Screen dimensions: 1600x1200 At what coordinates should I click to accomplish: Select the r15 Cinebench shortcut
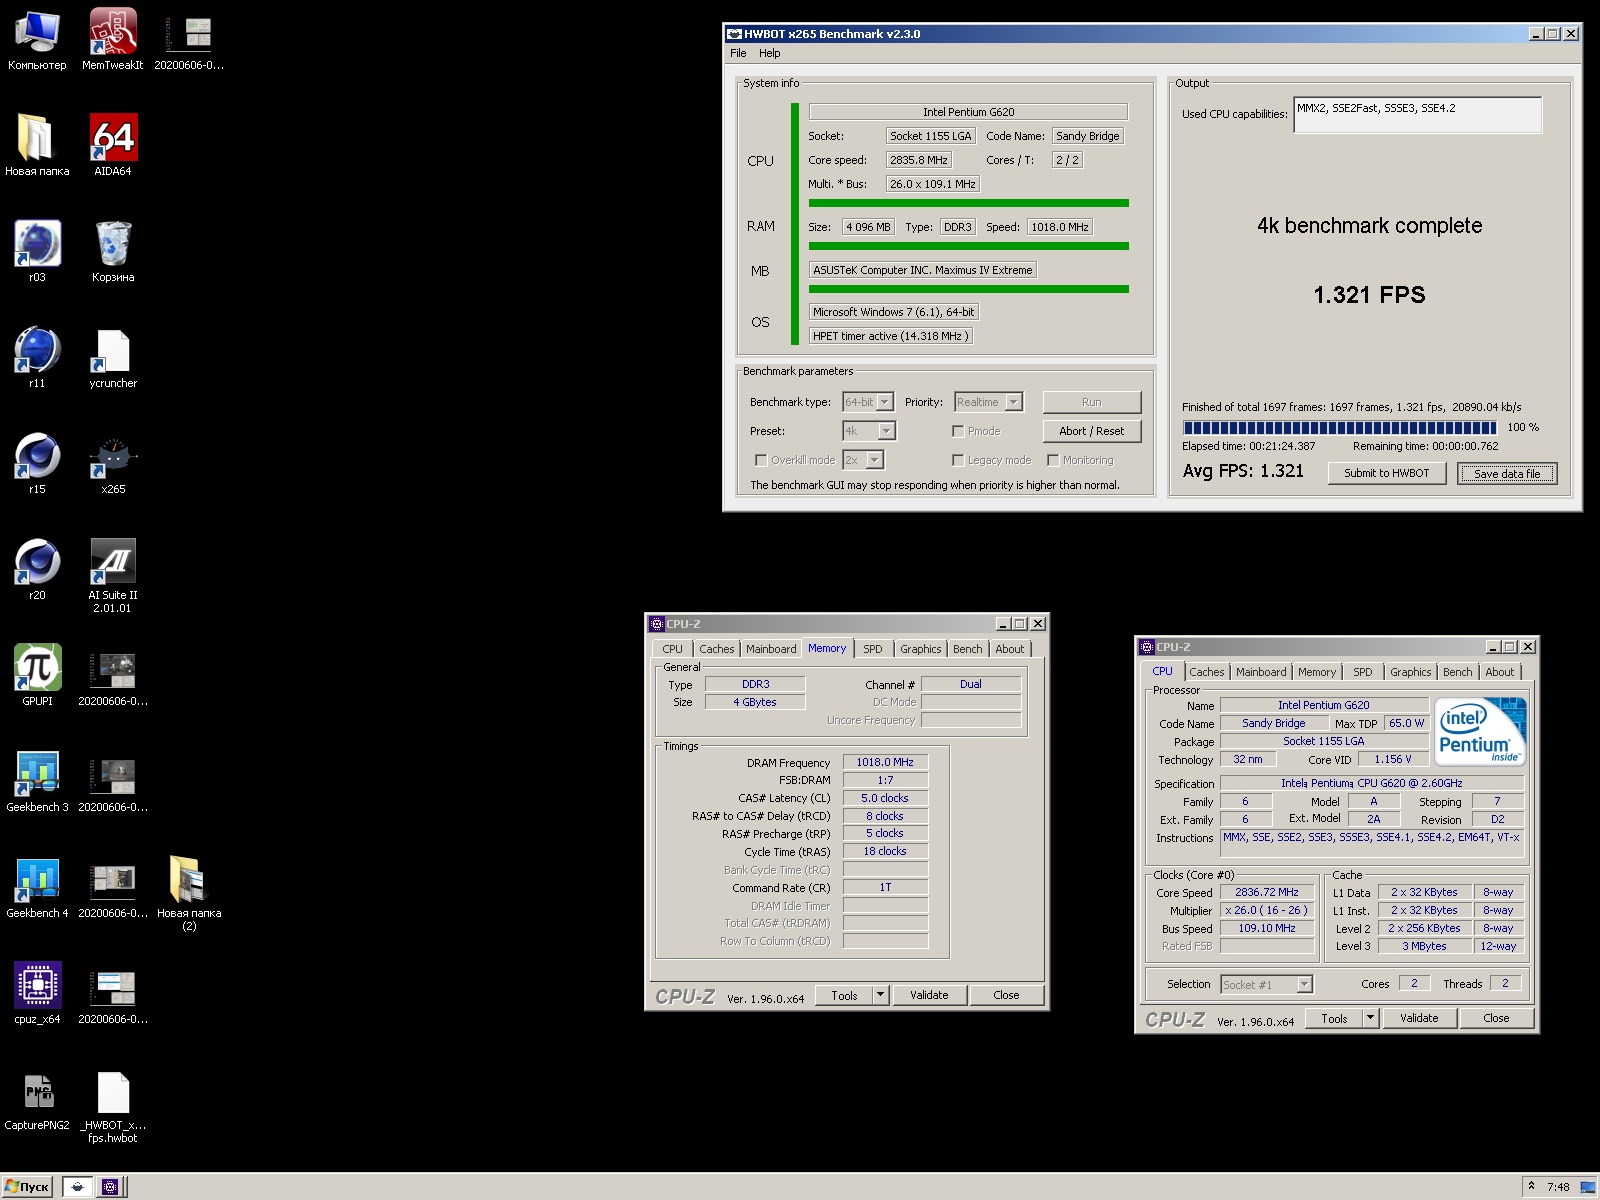pos(37,464)
